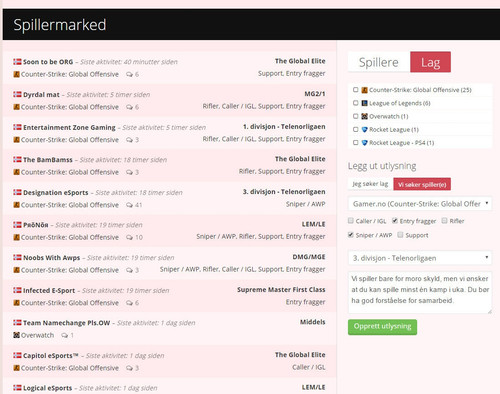Screen dimensions: 500x394
Task: Open the Gamer.no Counter-Strike game dropdown
Action: pos(420,204)
